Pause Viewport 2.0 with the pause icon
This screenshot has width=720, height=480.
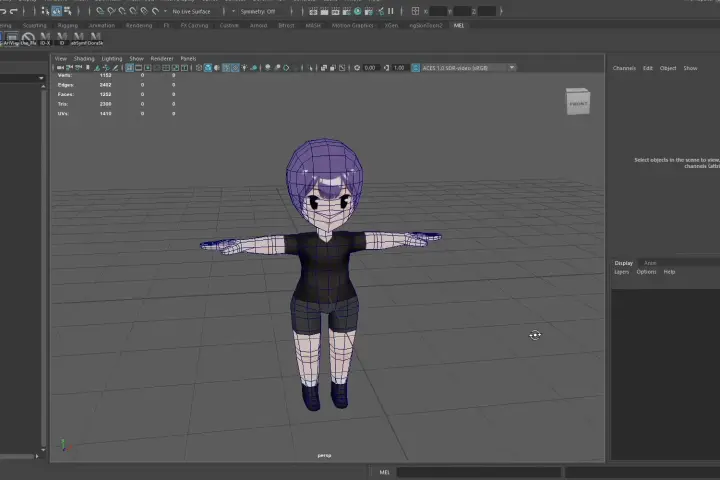click(391, 11)
